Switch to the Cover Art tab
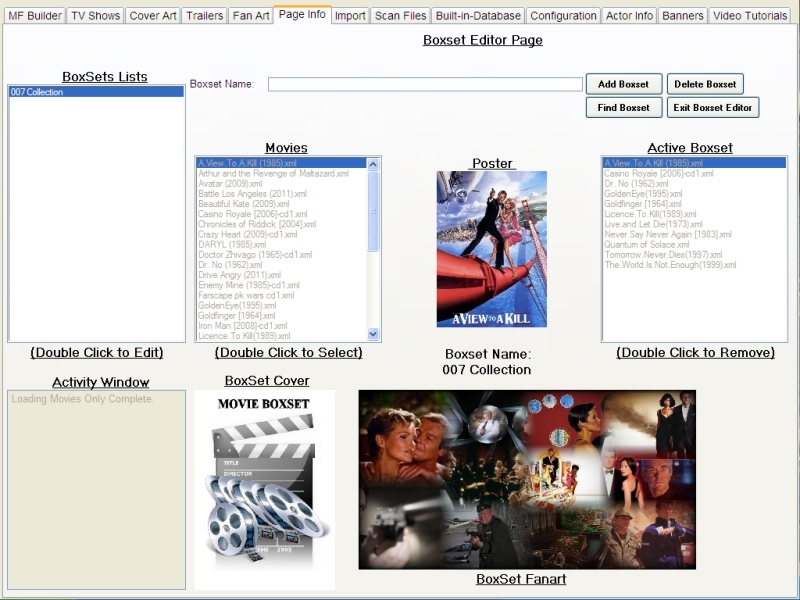The width and height of the screenshot is (800, 600). 152,16
